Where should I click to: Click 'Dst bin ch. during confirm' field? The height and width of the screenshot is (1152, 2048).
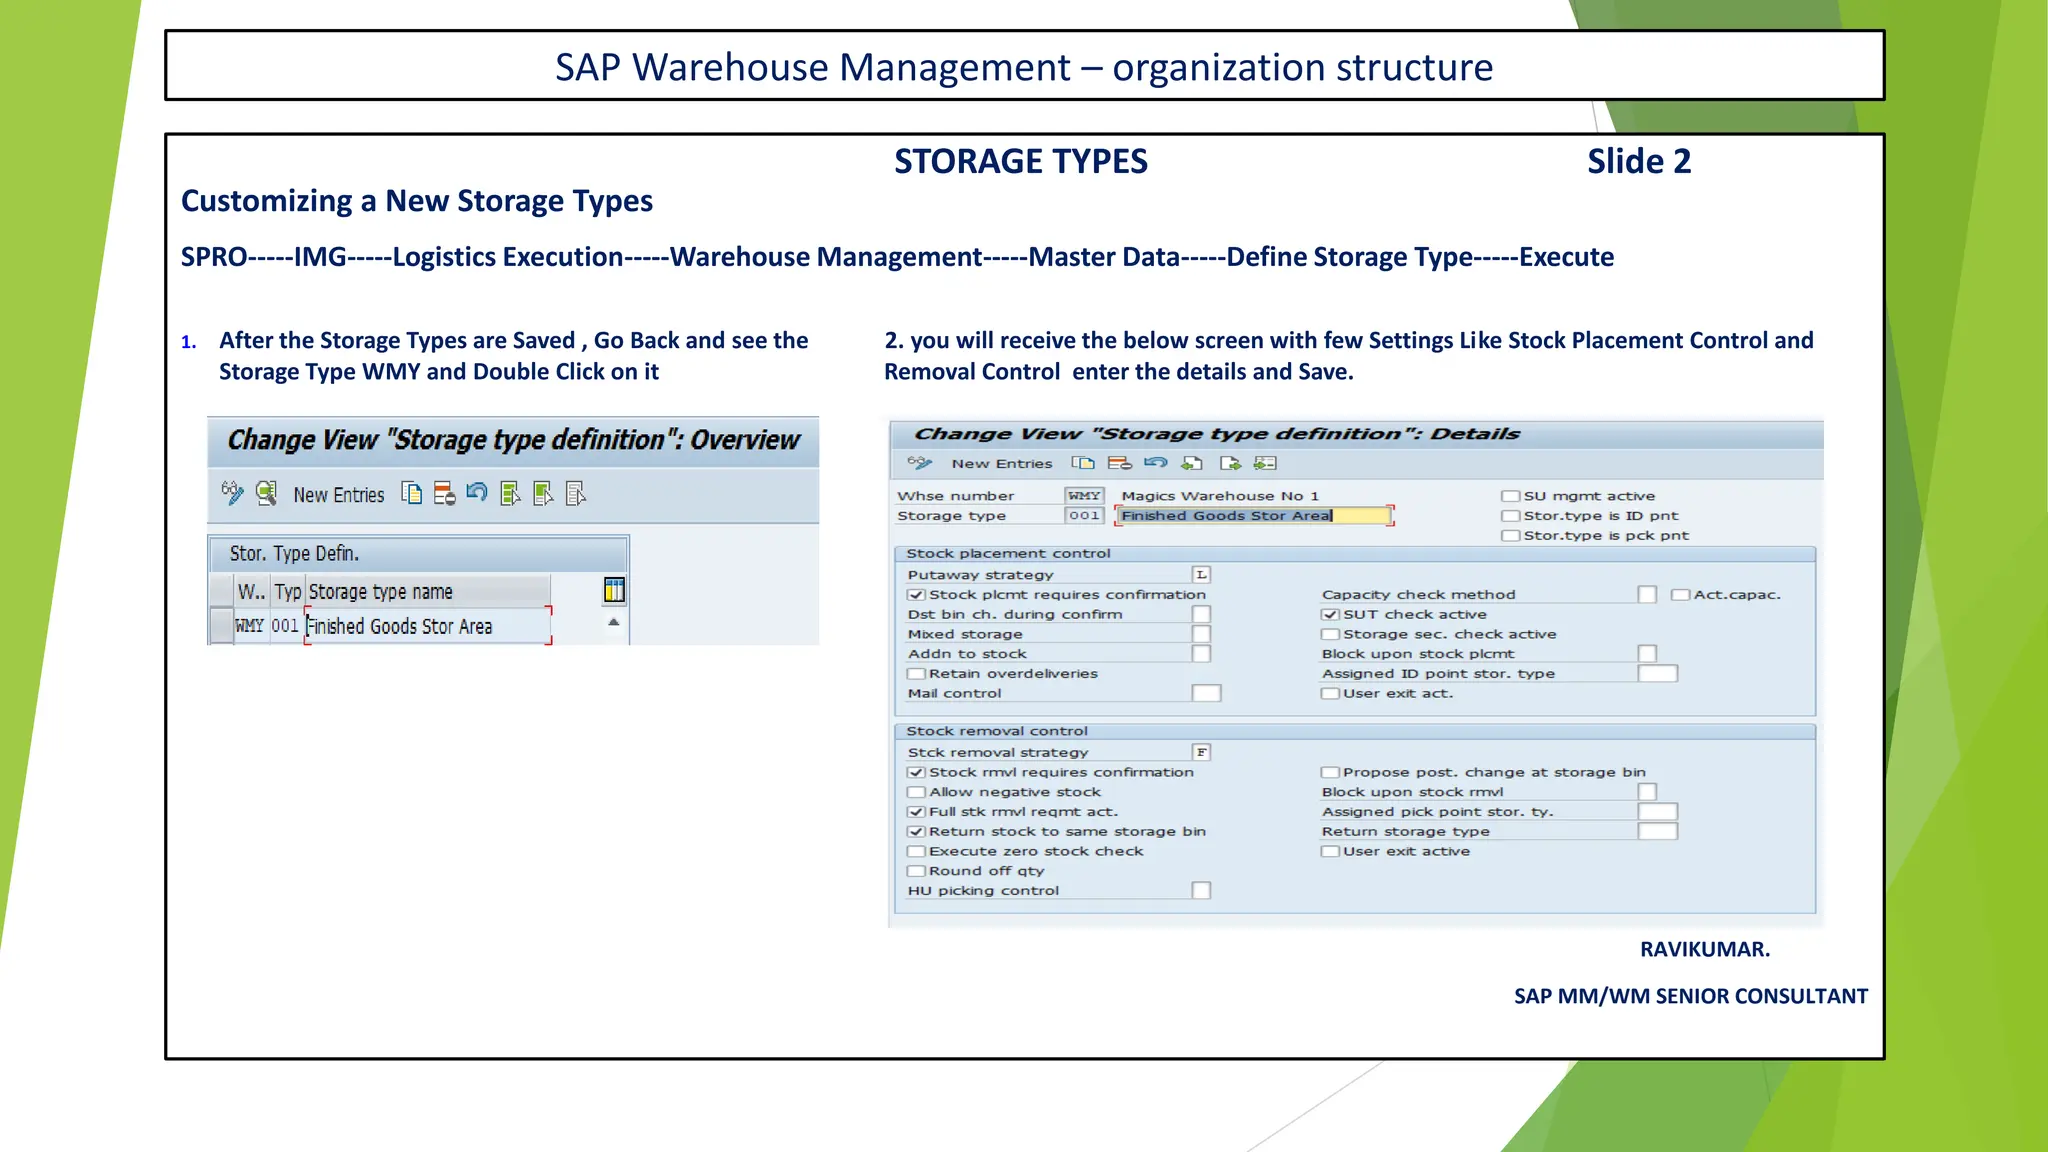click(x=1201, y=614)
